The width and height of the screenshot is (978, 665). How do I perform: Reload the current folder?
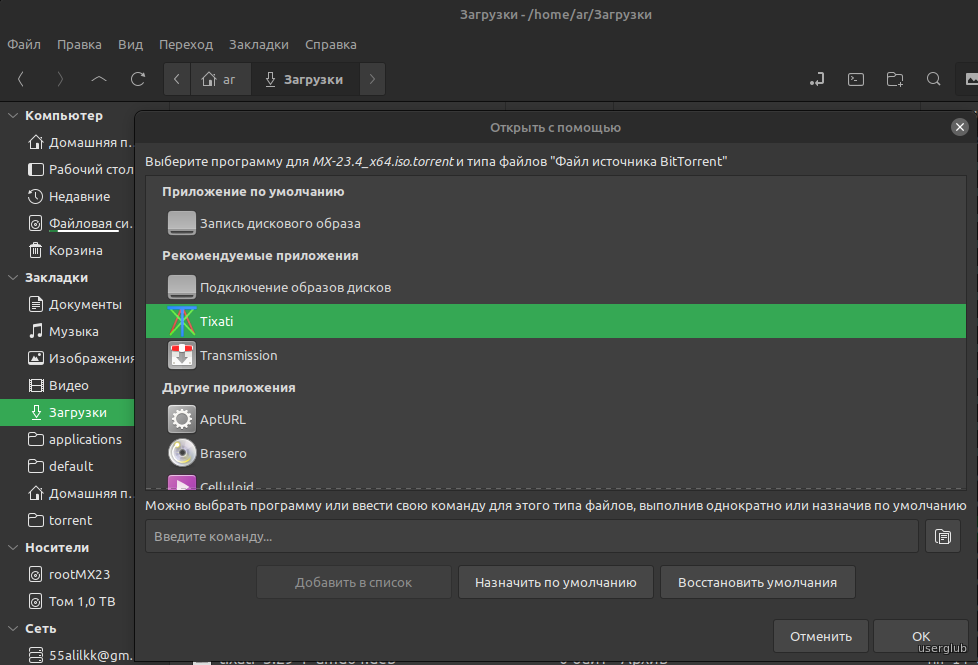pyautogui.click(x=138, y=79)
